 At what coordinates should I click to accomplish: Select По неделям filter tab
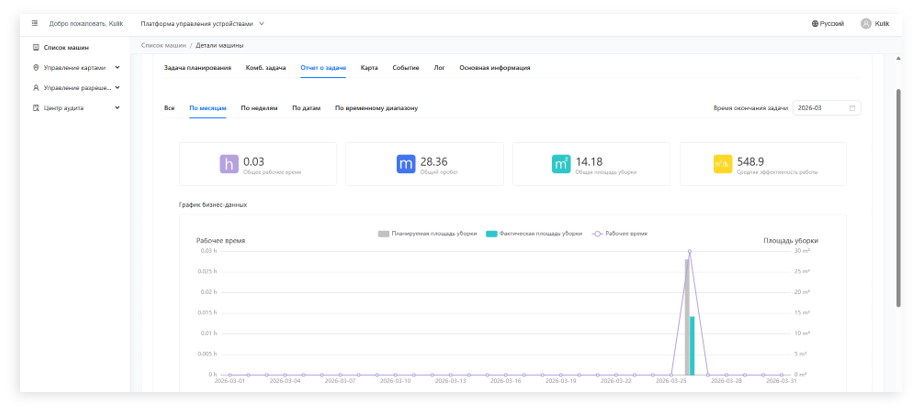tap(259, 108)
